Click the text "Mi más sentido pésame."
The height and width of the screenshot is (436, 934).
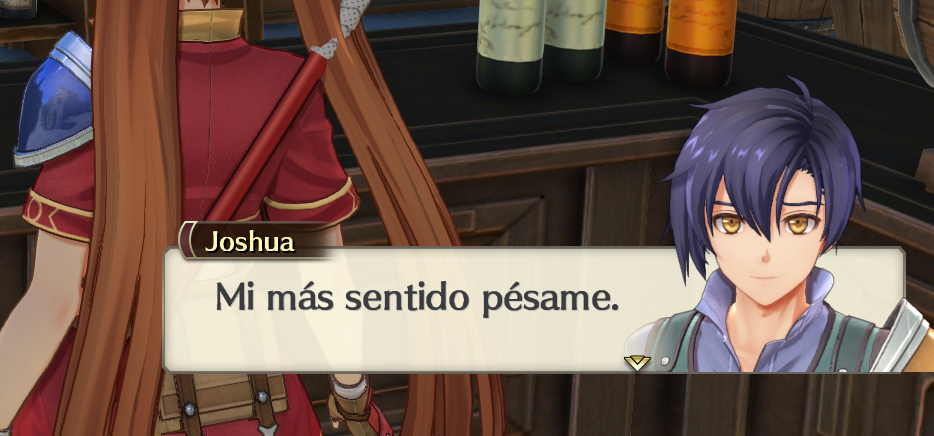(x=417, y=296)
